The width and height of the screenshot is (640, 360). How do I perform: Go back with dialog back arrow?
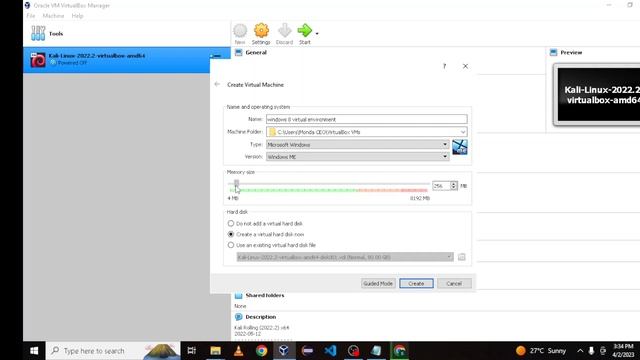click(217, 84)
